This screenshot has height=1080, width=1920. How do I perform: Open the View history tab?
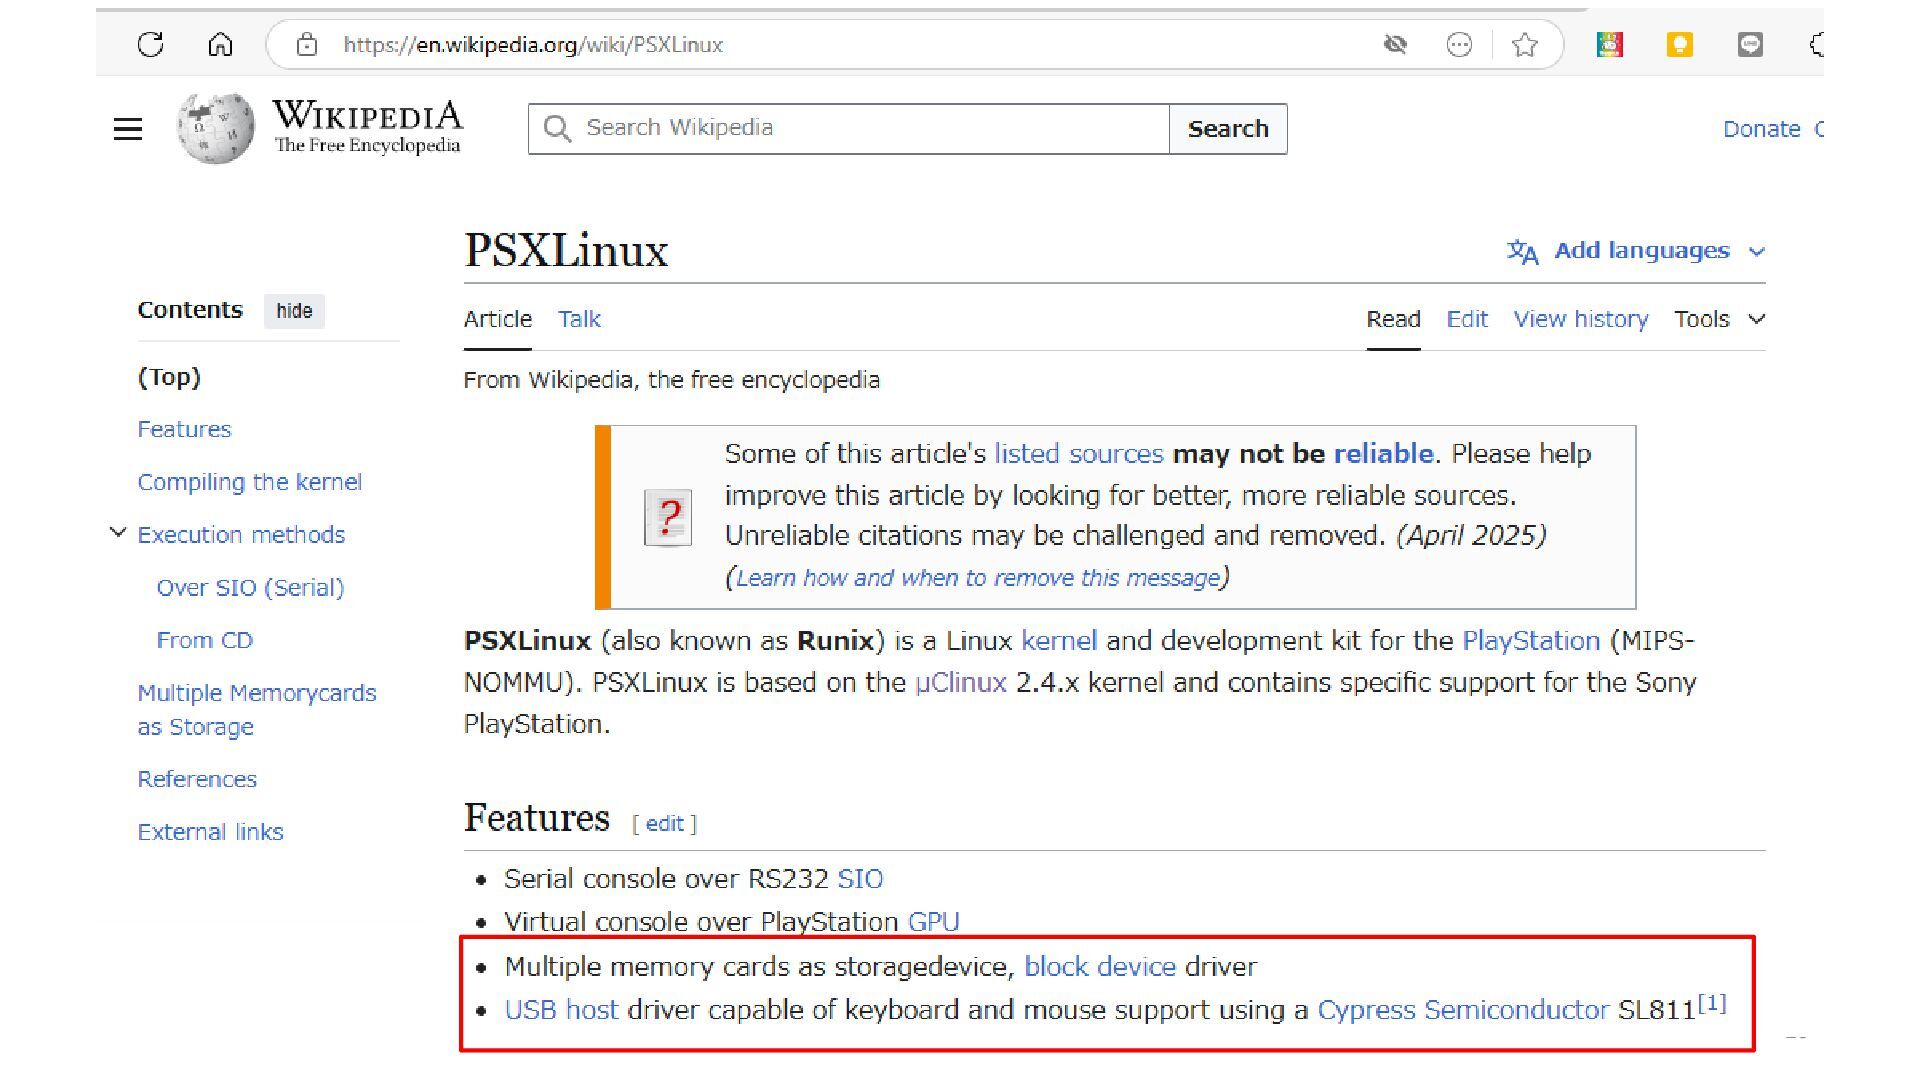(x=1580, y=319)
